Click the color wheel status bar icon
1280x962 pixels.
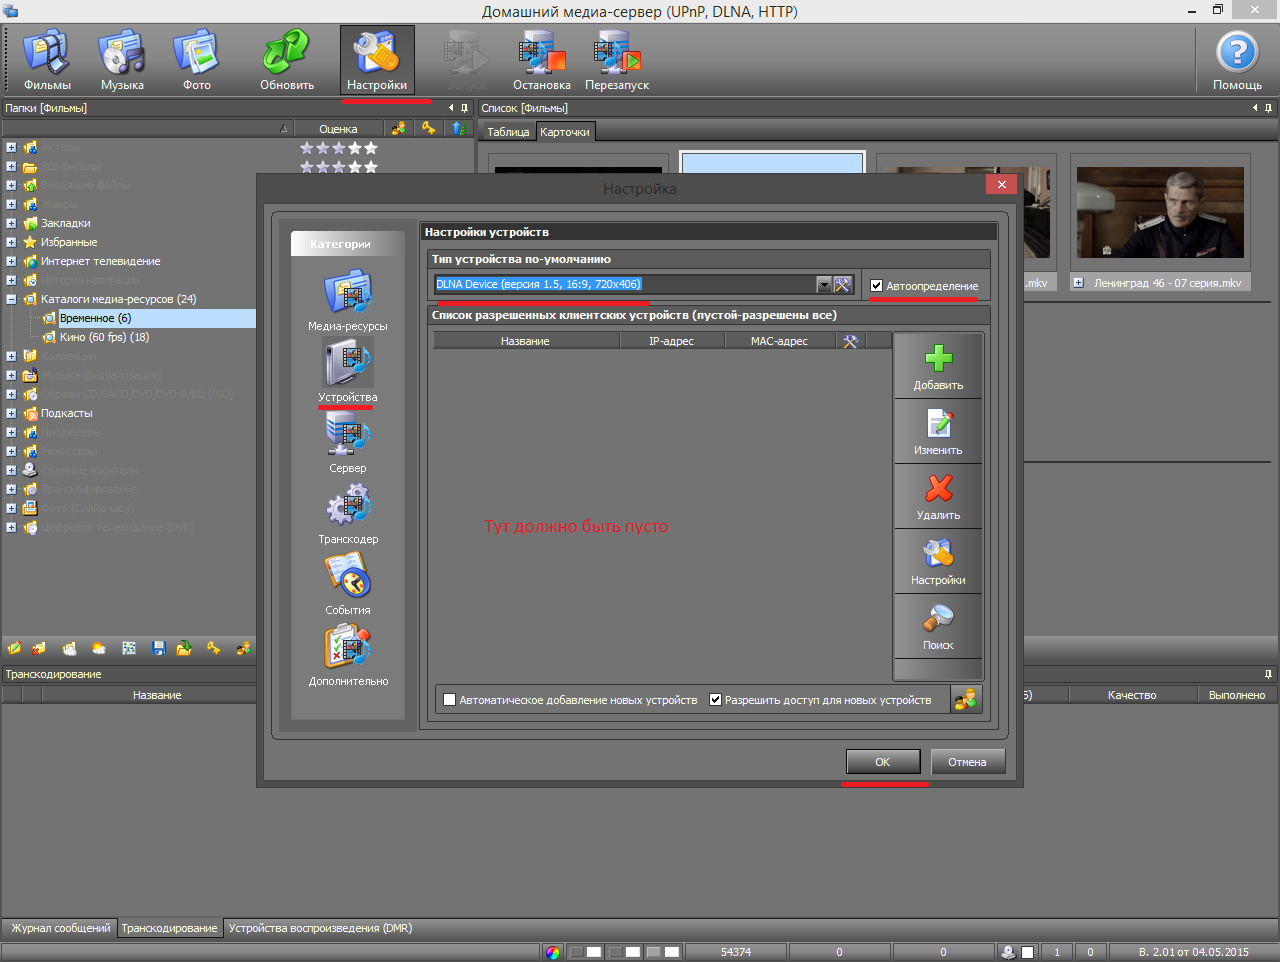coord(553,952)
